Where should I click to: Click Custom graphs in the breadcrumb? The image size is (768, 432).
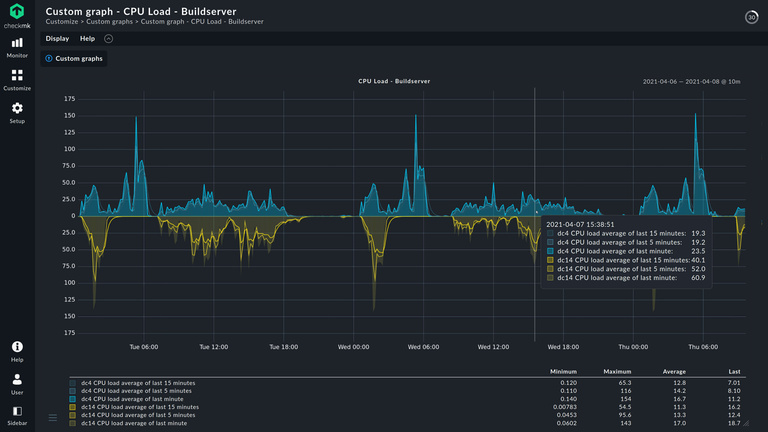pyautogui.click(x=110, y=21)
